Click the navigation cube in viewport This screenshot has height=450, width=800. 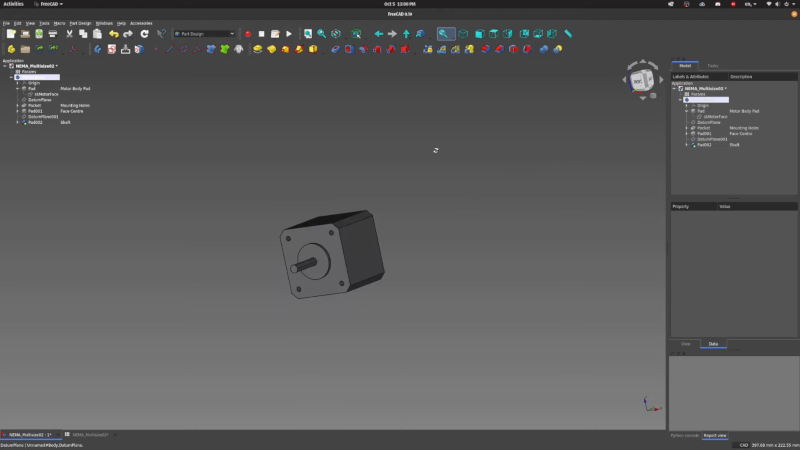[637, 81]
